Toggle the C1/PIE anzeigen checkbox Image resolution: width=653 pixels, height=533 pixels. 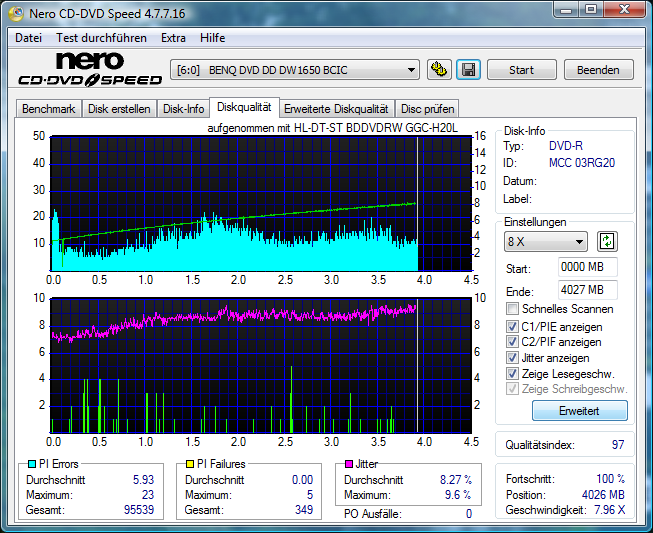513,326
